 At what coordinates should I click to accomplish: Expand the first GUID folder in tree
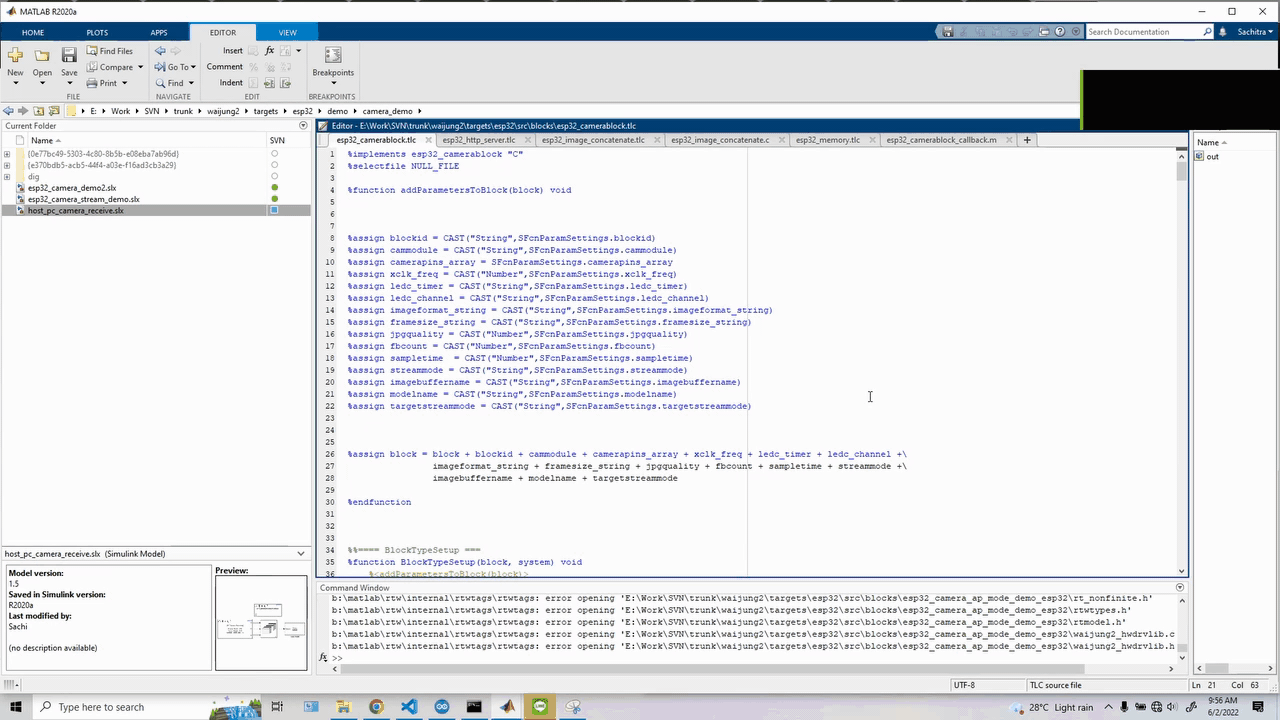point(7,154)
